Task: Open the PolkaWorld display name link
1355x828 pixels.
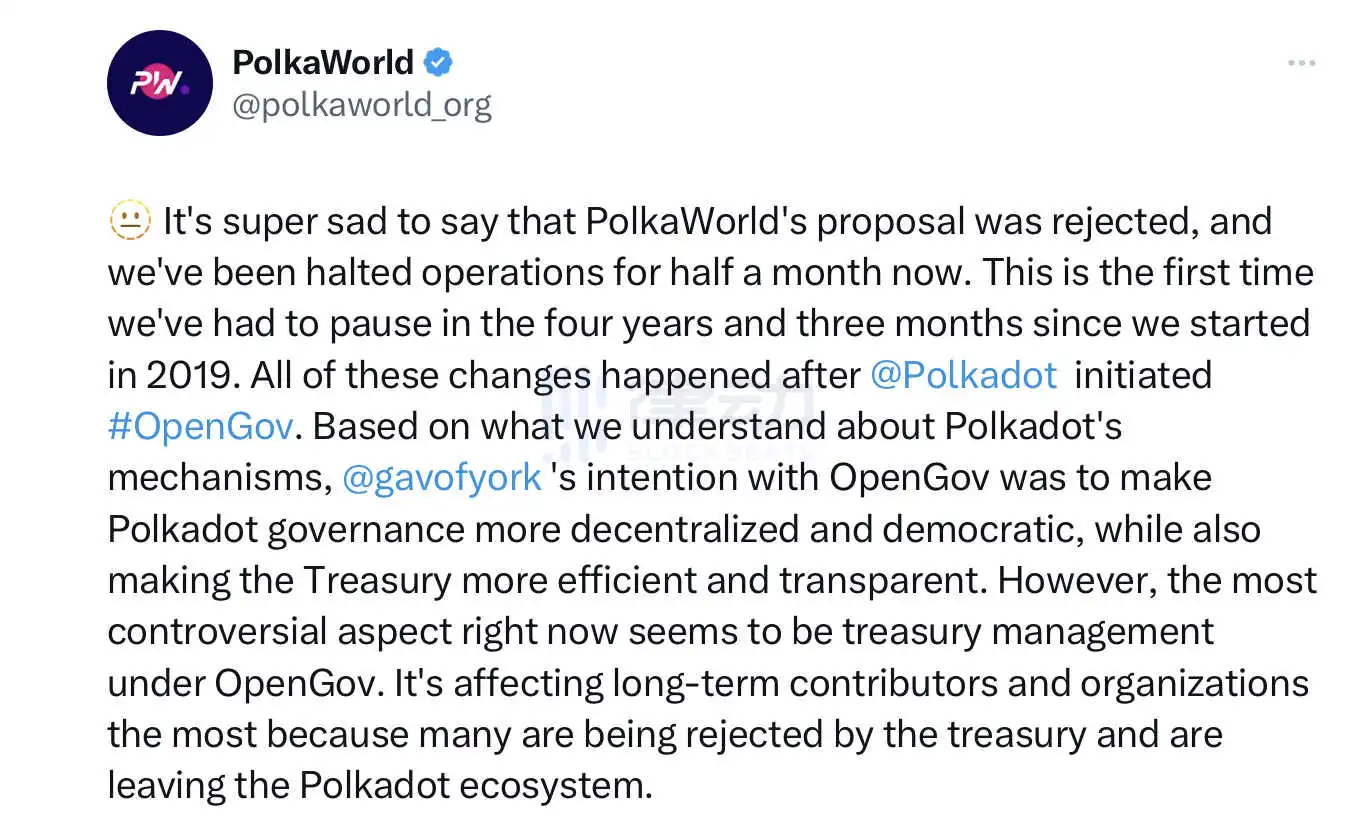Action: coord(322,62)
